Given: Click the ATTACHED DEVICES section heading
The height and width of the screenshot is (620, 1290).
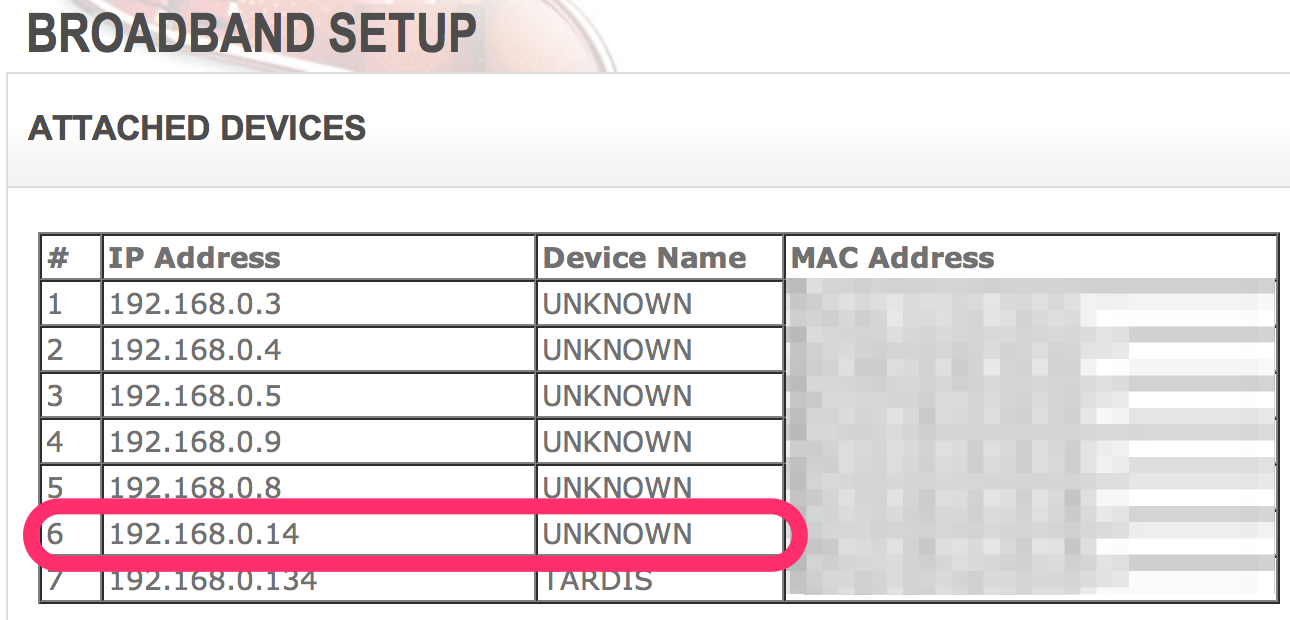Looking at the screenshot, I should 197,129.
